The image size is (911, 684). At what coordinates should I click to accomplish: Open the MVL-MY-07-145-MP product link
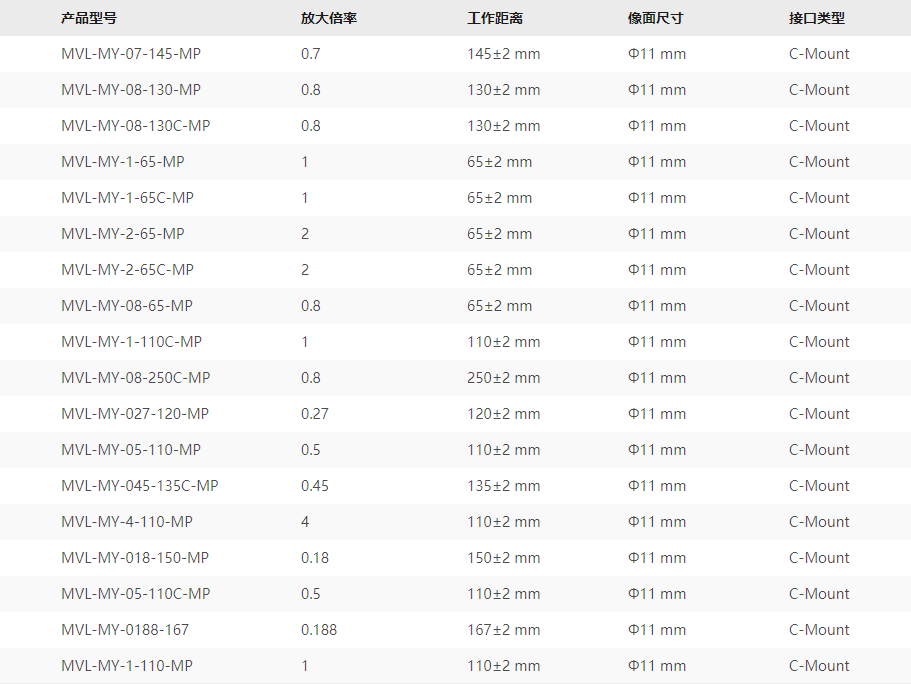[x=131, y=54]
